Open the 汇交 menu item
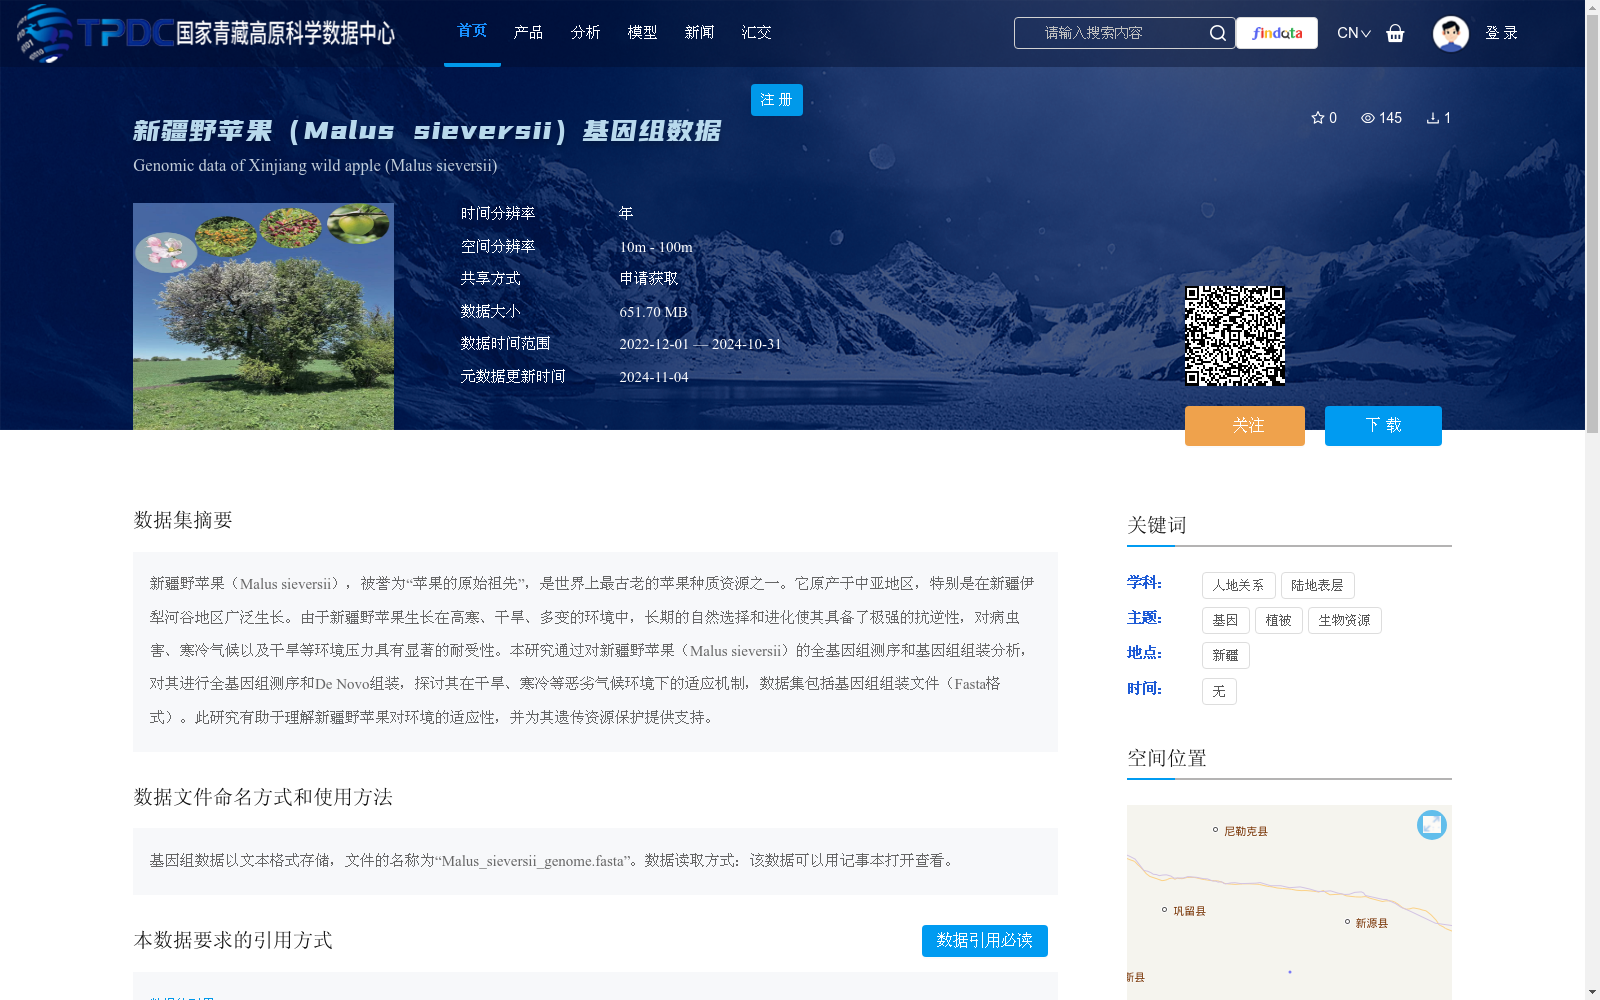Viewport: 1600px width, 1000px height. click(x=756, y=33)
